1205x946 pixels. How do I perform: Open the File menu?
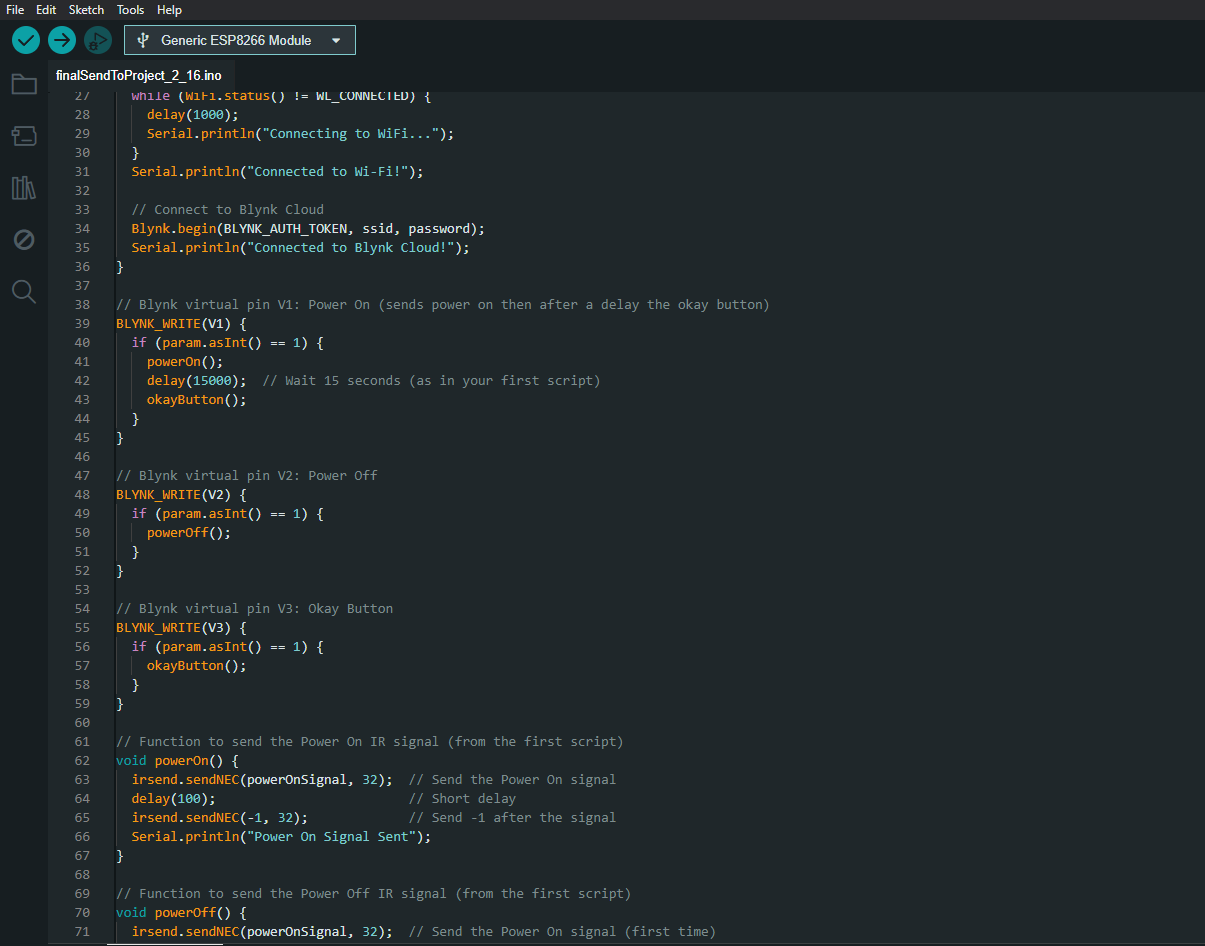tap(15, 10)
